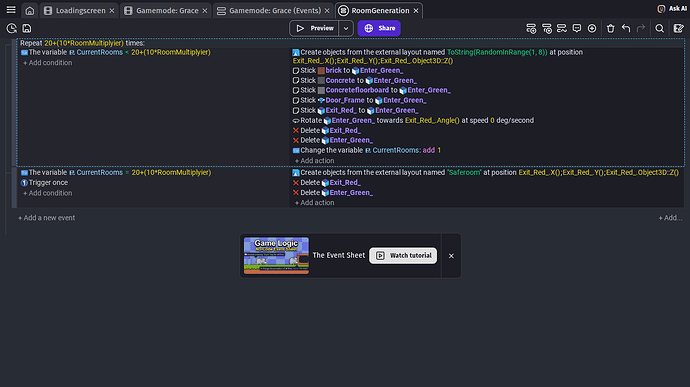Close the RoomGeneration tab

click(x=416, y=11)
